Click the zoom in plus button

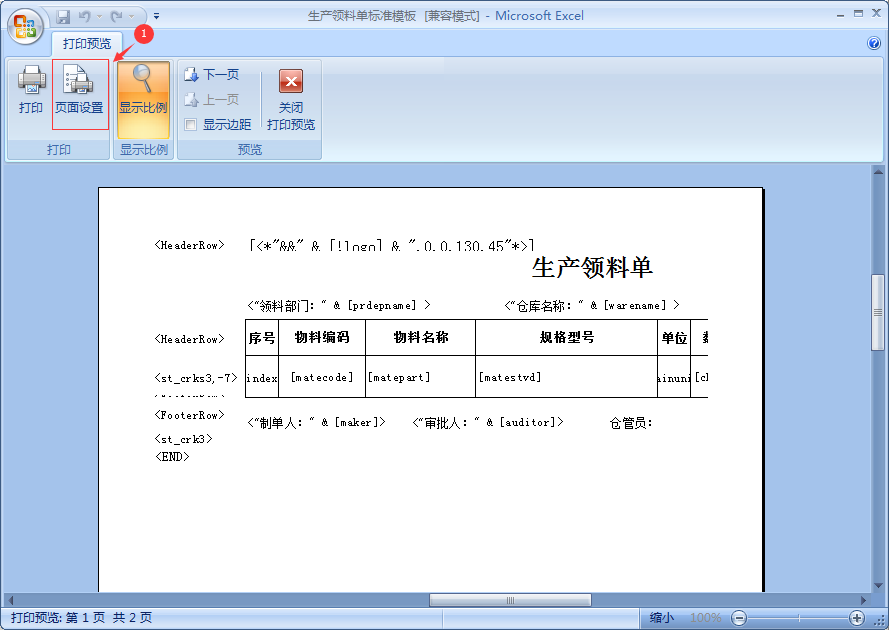click(x=857, y=618)
